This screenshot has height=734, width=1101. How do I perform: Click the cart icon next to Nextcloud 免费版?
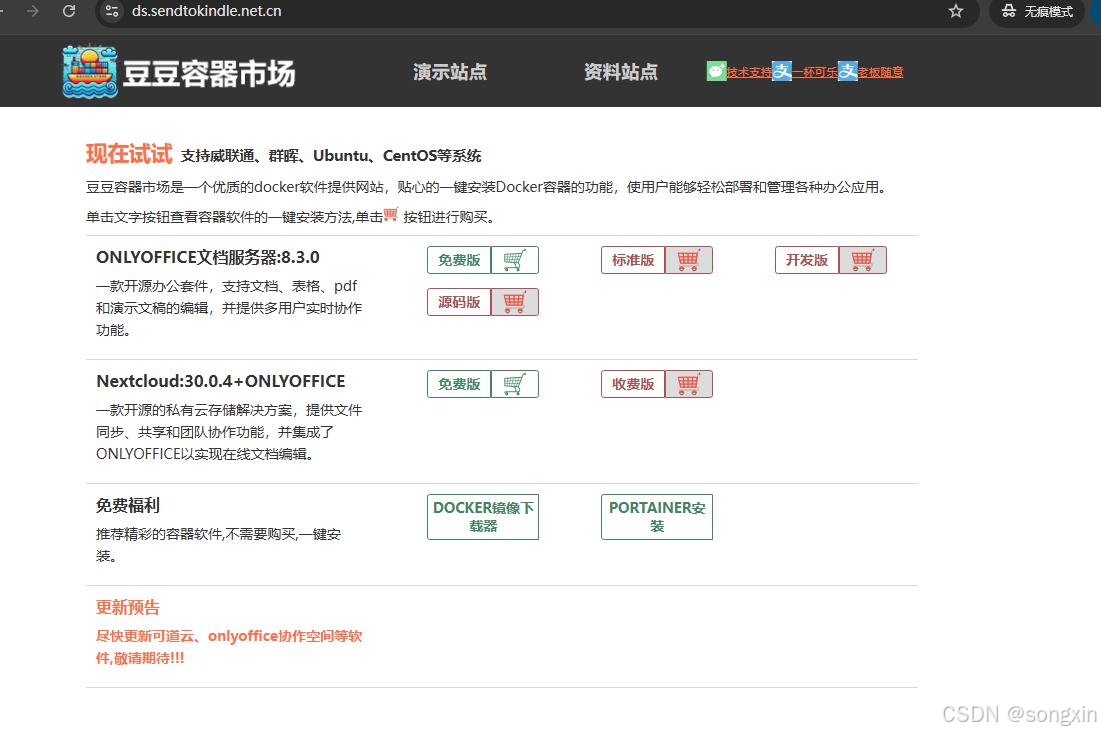(x=515, y=384)
